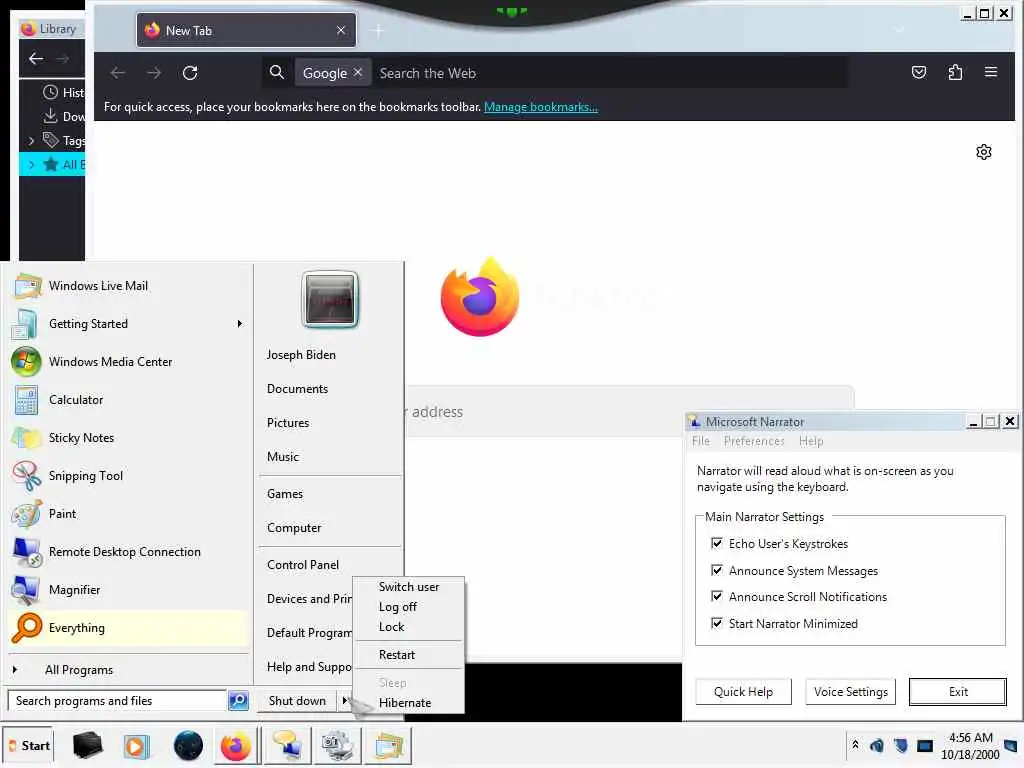This screenshot has height=768, width=1024.
Task: Choose Switch user from power menu
Action: click(x=409, y=586)
